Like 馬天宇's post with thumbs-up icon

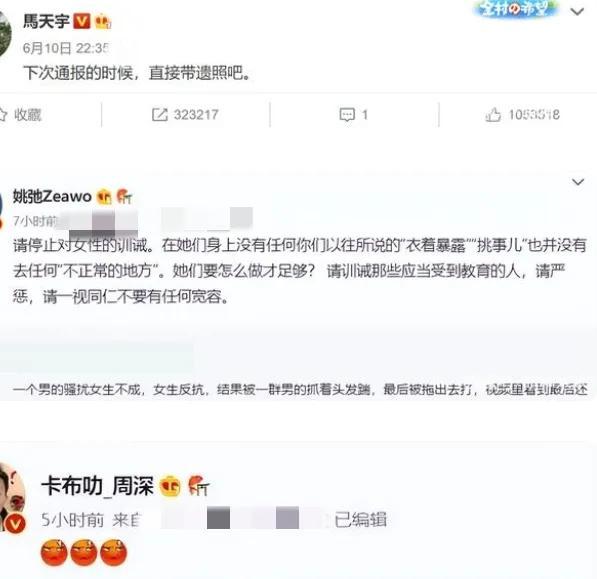coord(493,114)
